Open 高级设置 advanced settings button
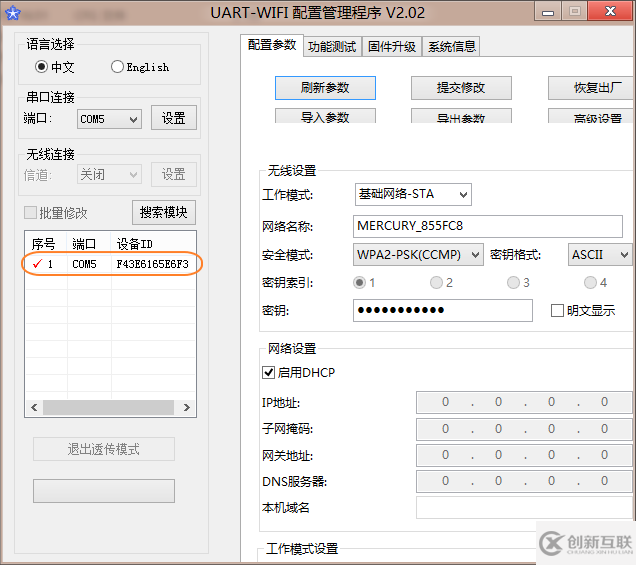636x565 pixels. (592, 116)
